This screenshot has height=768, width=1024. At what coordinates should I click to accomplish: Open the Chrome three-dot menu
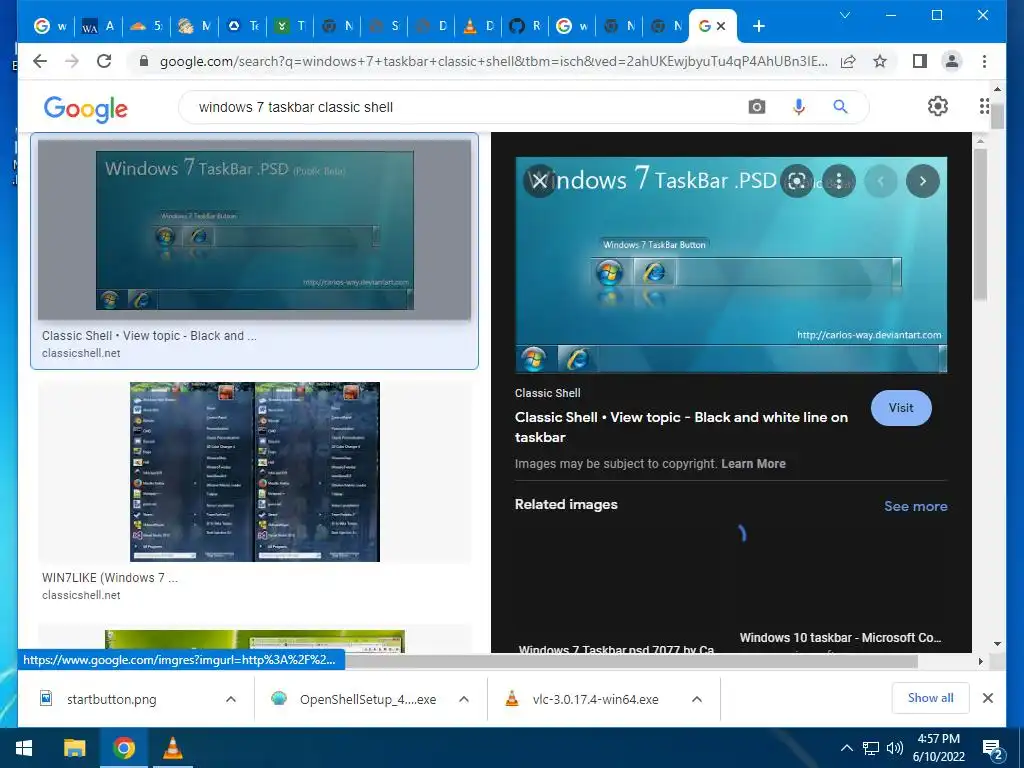coord(984,61)
